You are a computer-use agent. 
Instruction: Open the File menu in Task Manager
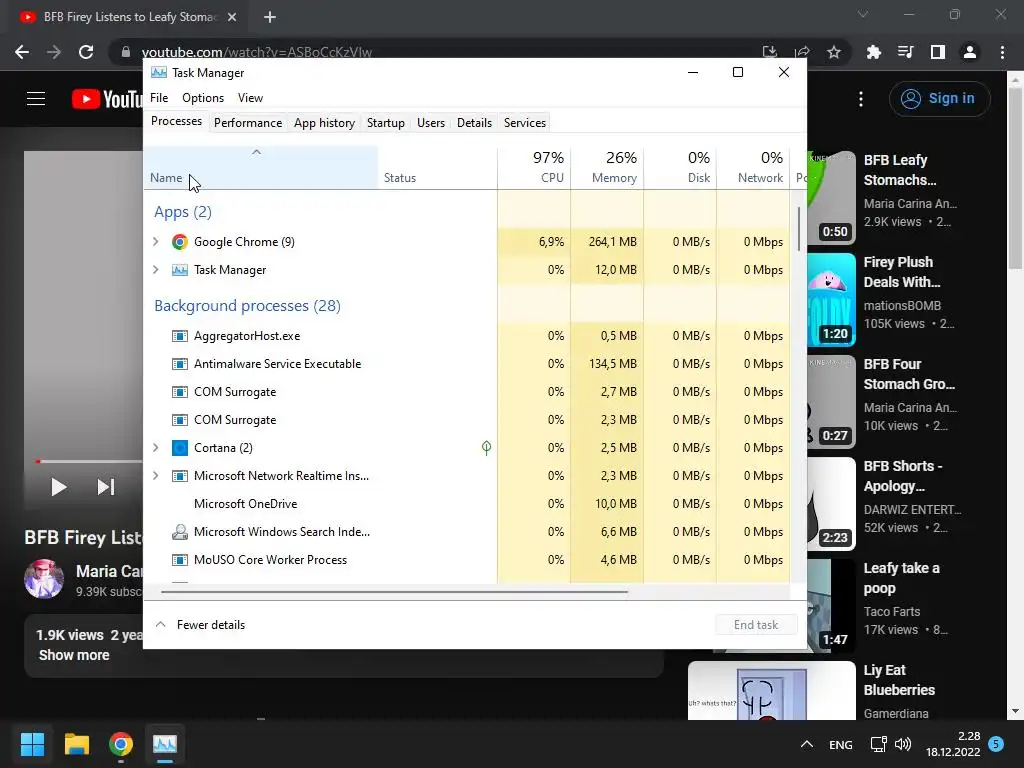[159, 98]
